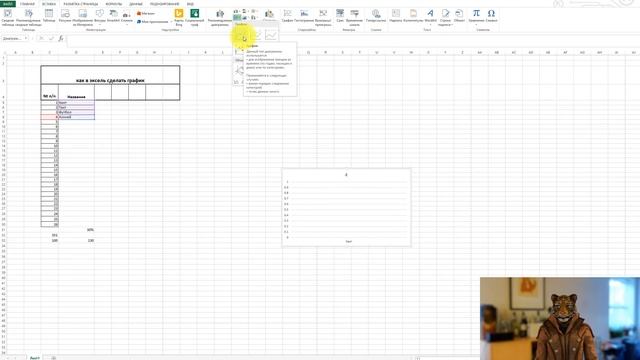Choose the line chart thumbnail with the border in the gallery
The width and height of the screenshot is (640, 360).
point(271,36)
